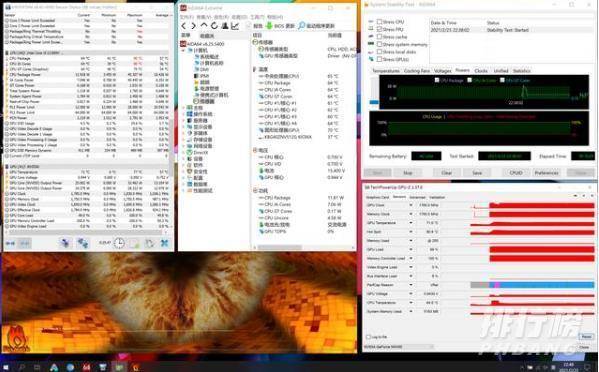Open GPU Load sensor dropdown in GPU-Z

pos(411,249)
